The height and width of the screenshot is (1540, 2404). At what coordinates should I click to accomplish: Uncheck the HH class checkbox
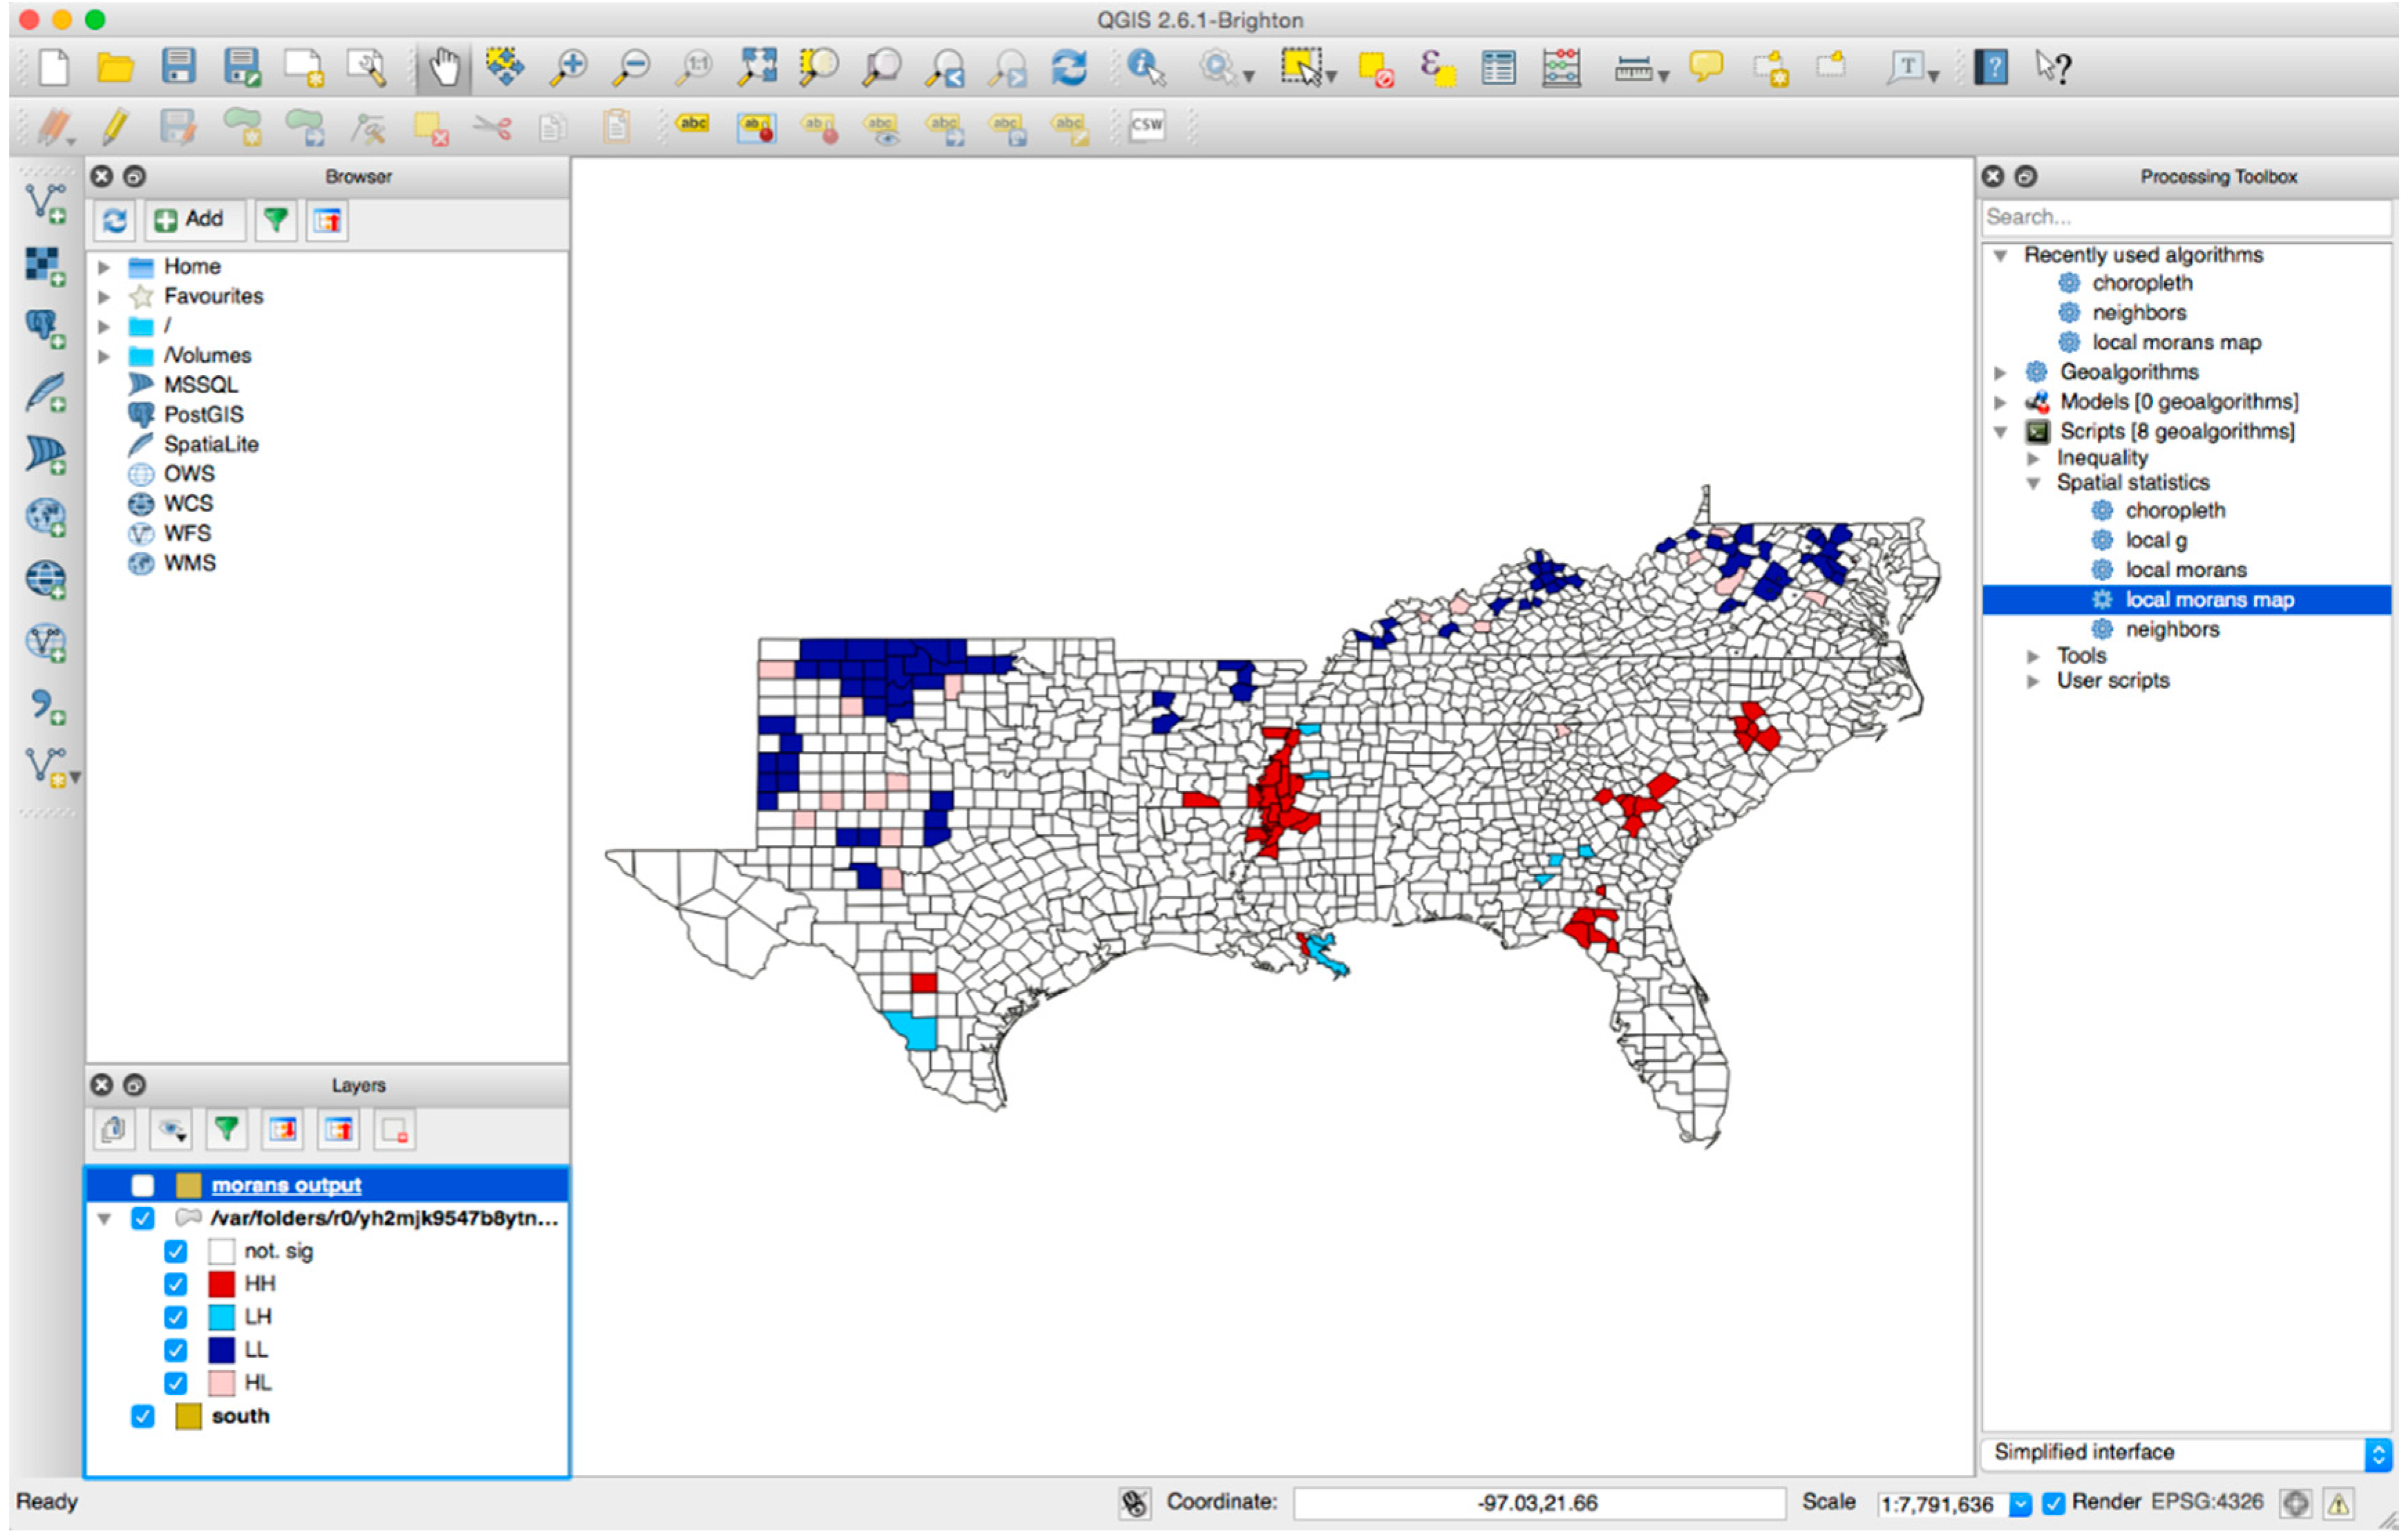coord(176,1284)
